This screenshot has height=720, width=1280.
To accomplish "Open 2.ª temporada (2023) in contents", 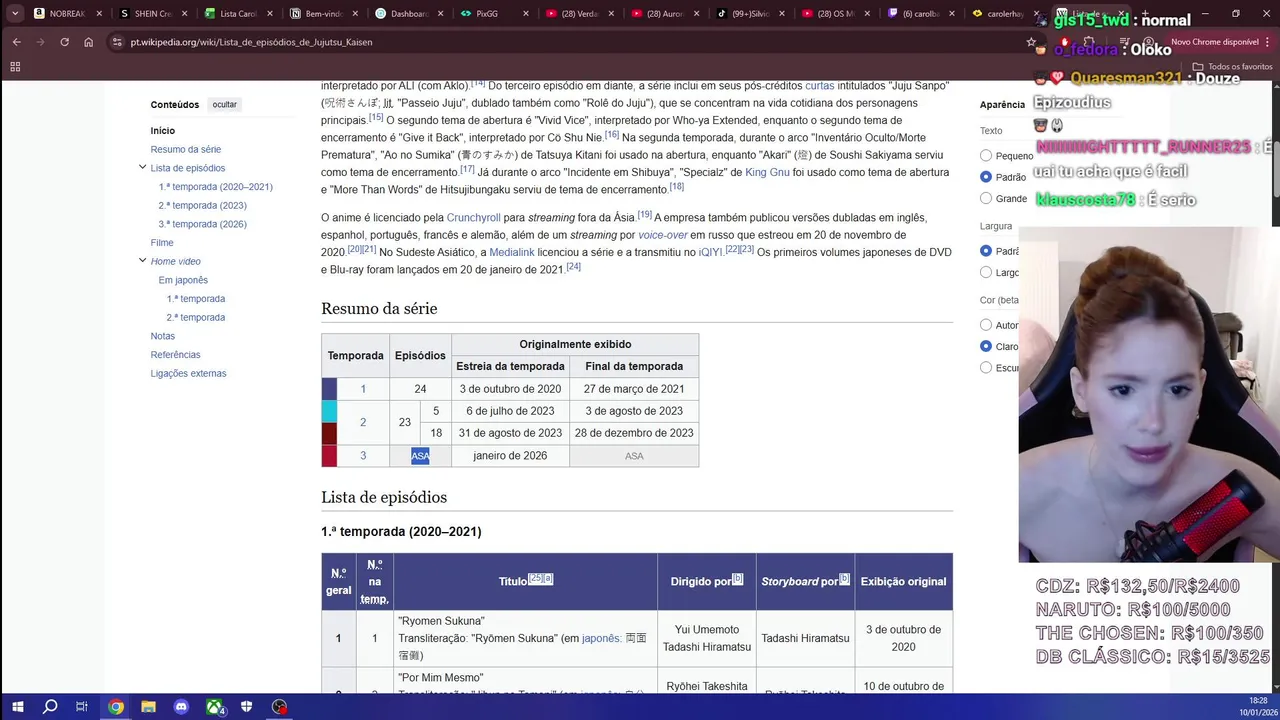I will 202,205.
